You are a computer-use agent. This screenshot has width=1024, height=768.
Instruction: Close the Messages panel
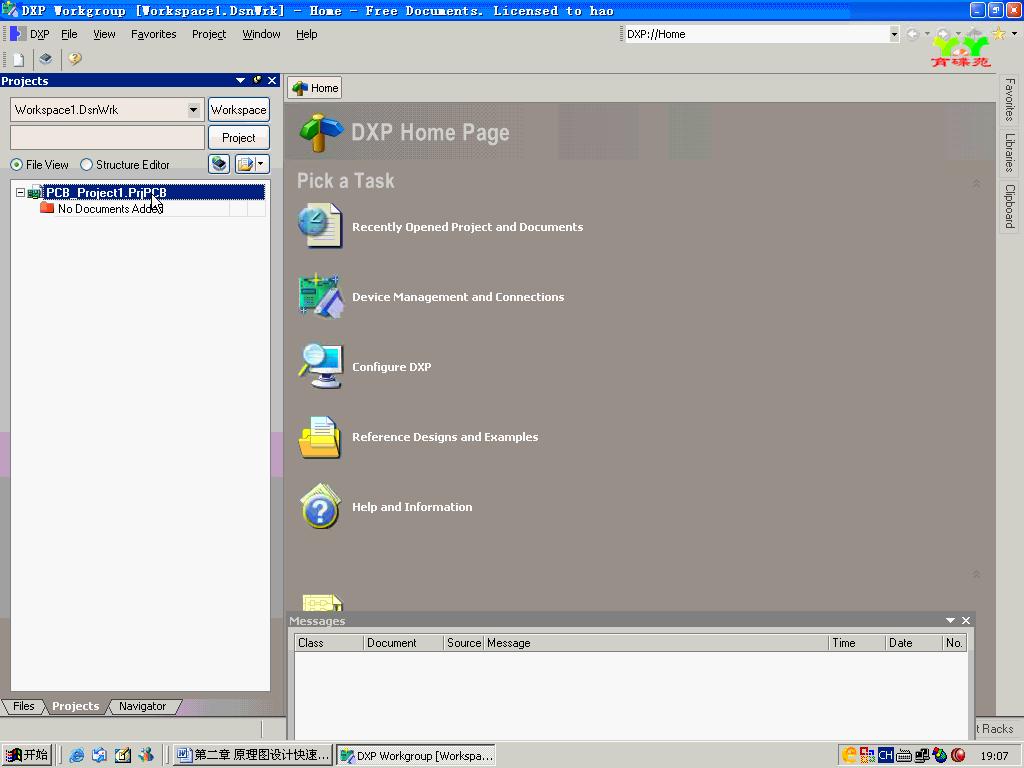click(966, 620)
